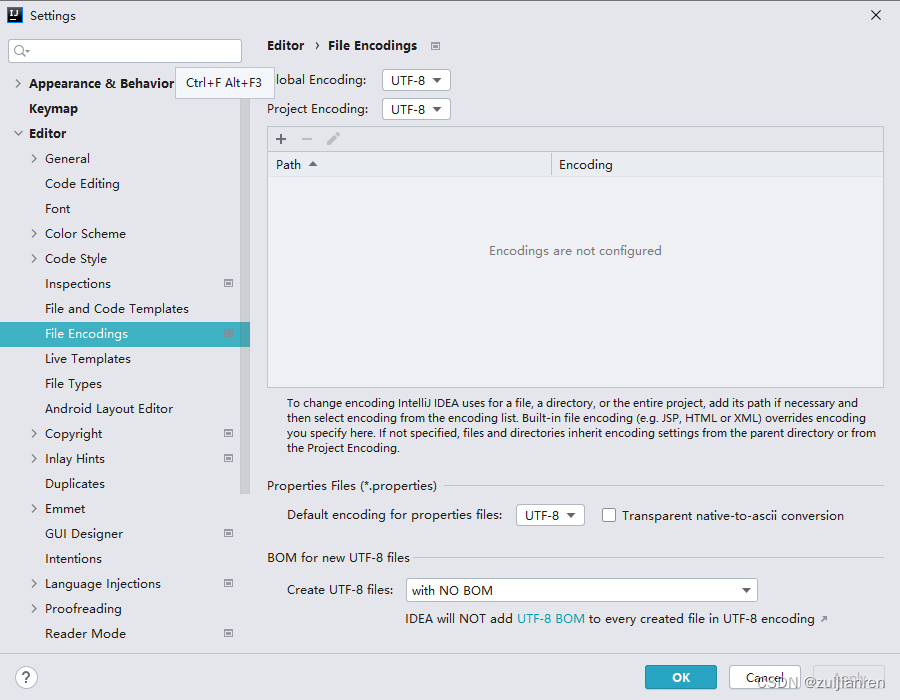Screen dimensions: 900x700
Task: Open Reader Mode settings label
Action: point(85,633)
